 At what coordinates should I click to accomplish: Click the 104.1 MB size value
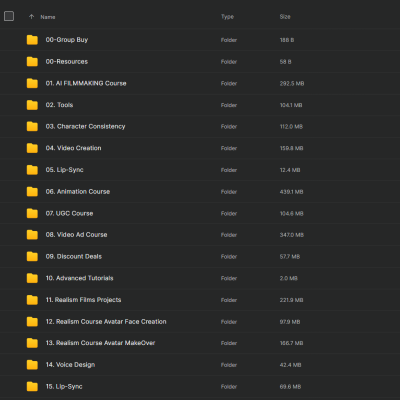pyautogui.click(x=291, y=105)
